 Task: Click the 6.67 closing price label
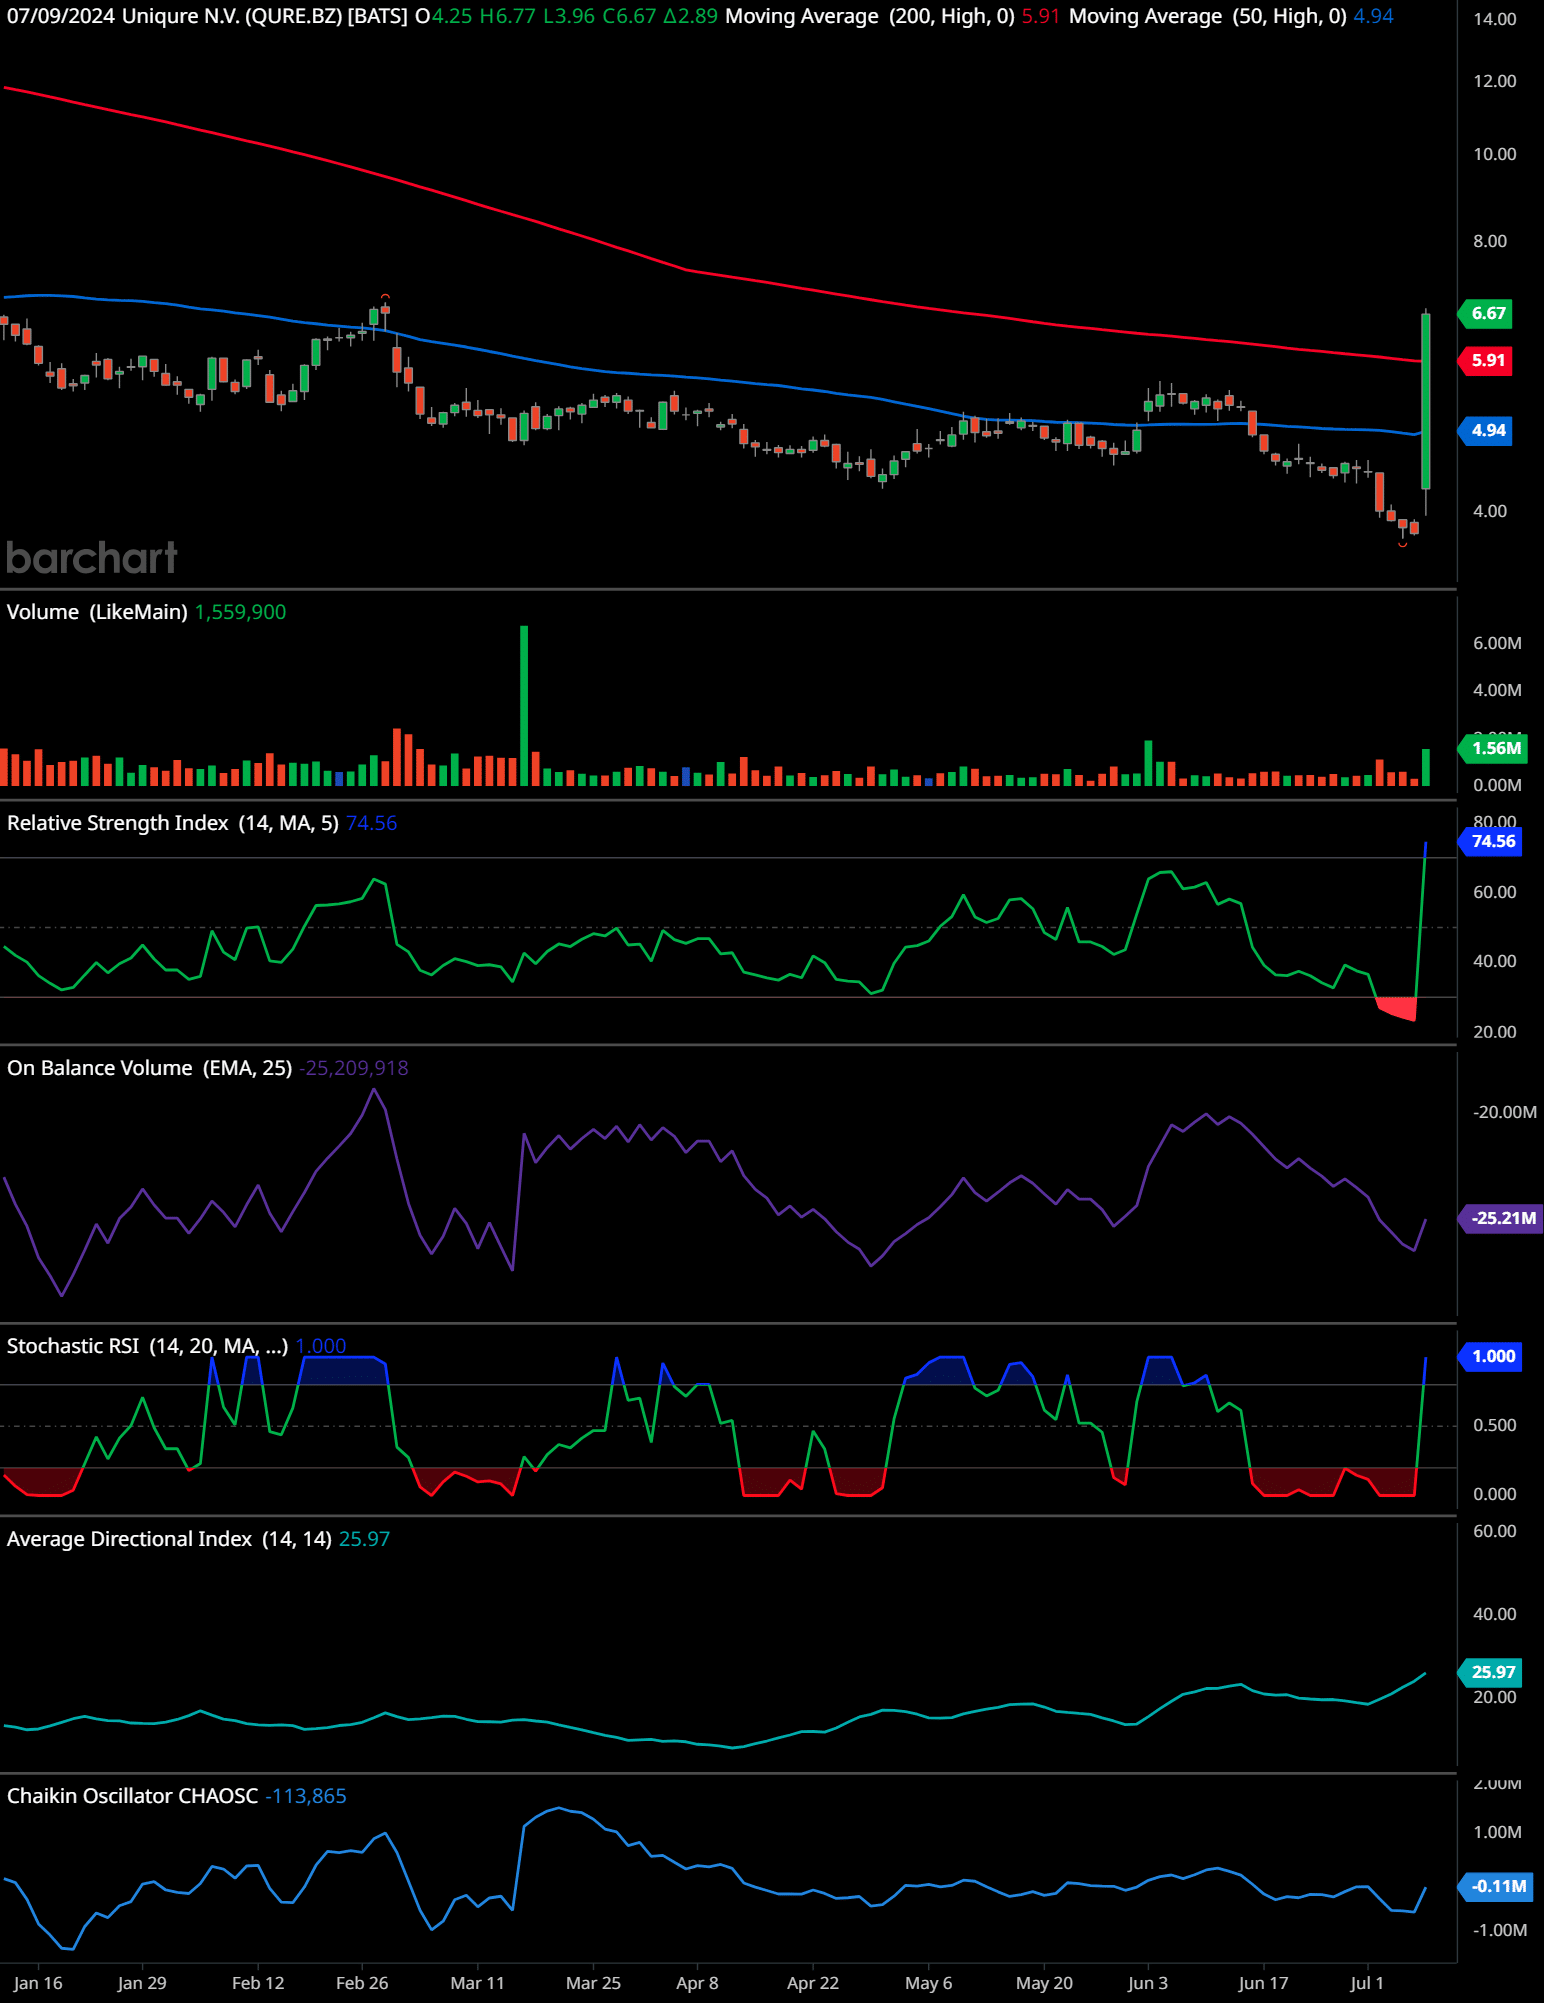1487,313
